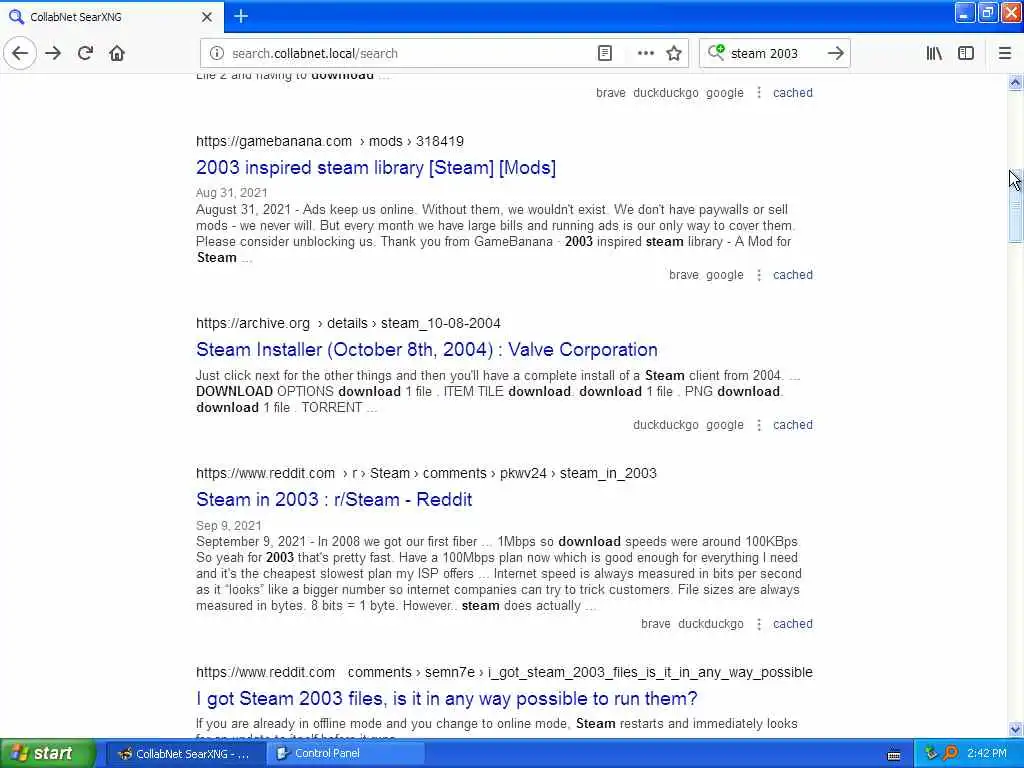Open 'I got Steam 2003 files' result
Viewport: 1024px width, 768px height.
pyautogui.click(x=447, y=699)
